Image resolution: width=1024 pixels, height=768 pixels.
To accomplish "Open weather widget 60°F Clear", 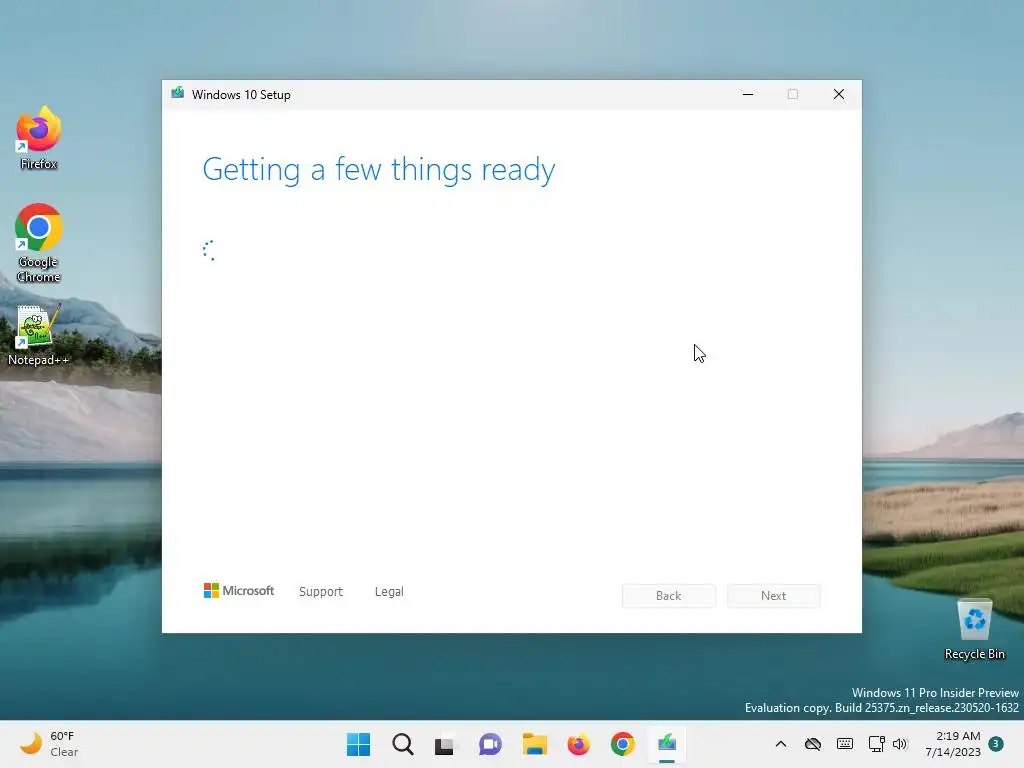I will tap(49, 744).
